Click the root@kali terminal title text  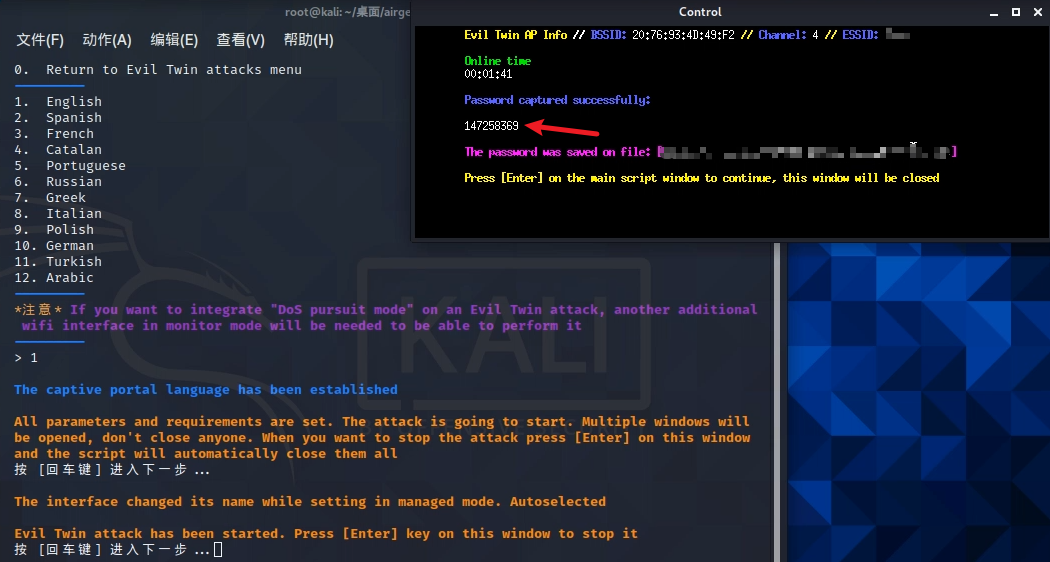(347, 12)
